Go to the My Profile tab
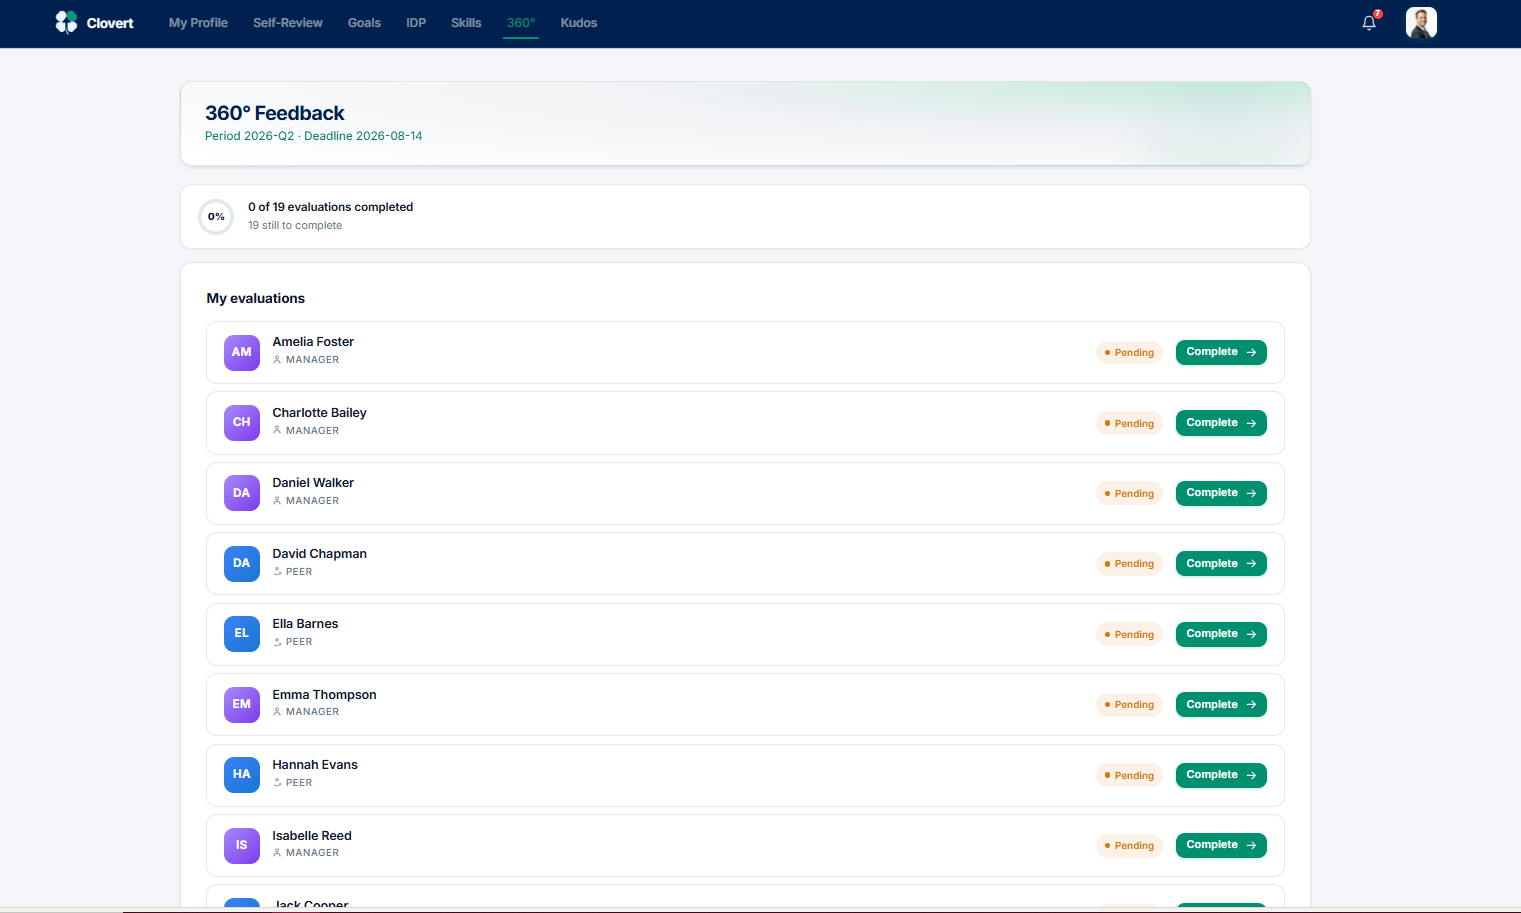The width and height of the screenshot is (1521, 913). [198, 23]
